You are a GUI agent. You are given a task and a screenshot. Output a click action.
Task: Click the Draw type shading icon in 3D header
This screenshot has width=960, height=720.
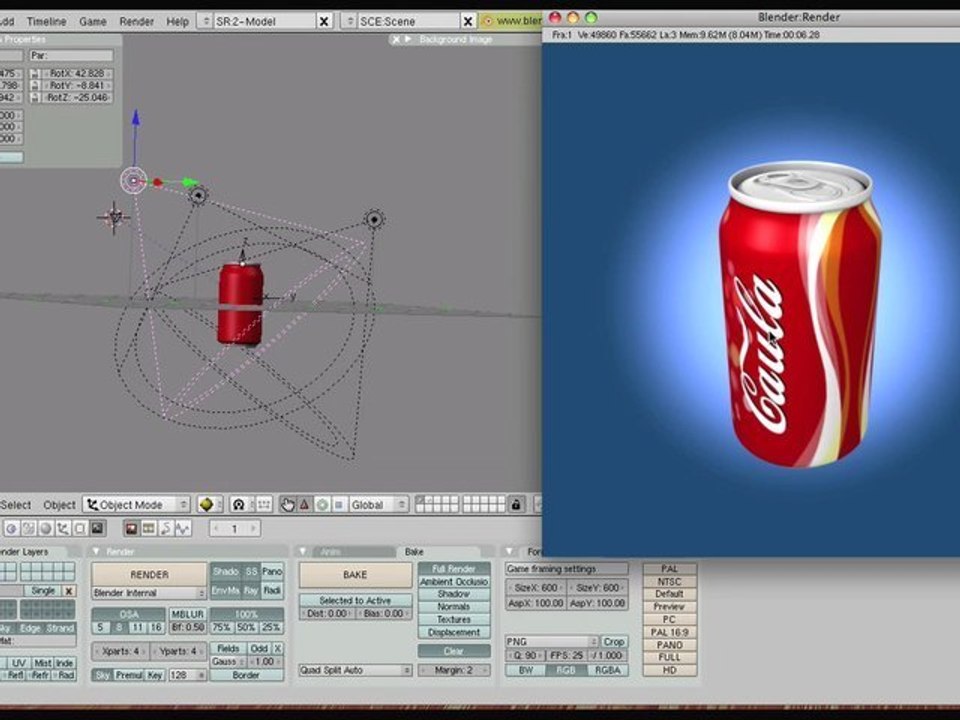209,504
